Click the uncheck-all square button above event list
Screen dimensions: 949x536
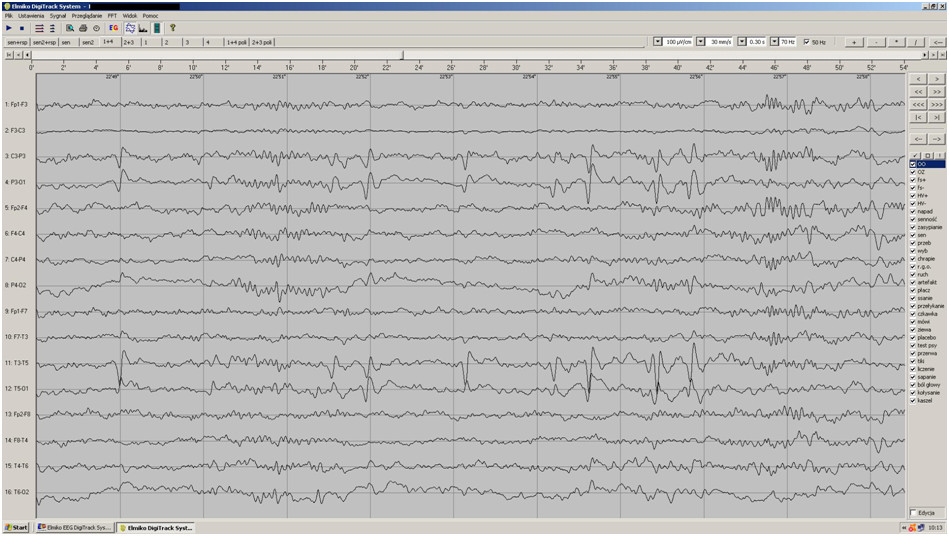pos(927,155)
